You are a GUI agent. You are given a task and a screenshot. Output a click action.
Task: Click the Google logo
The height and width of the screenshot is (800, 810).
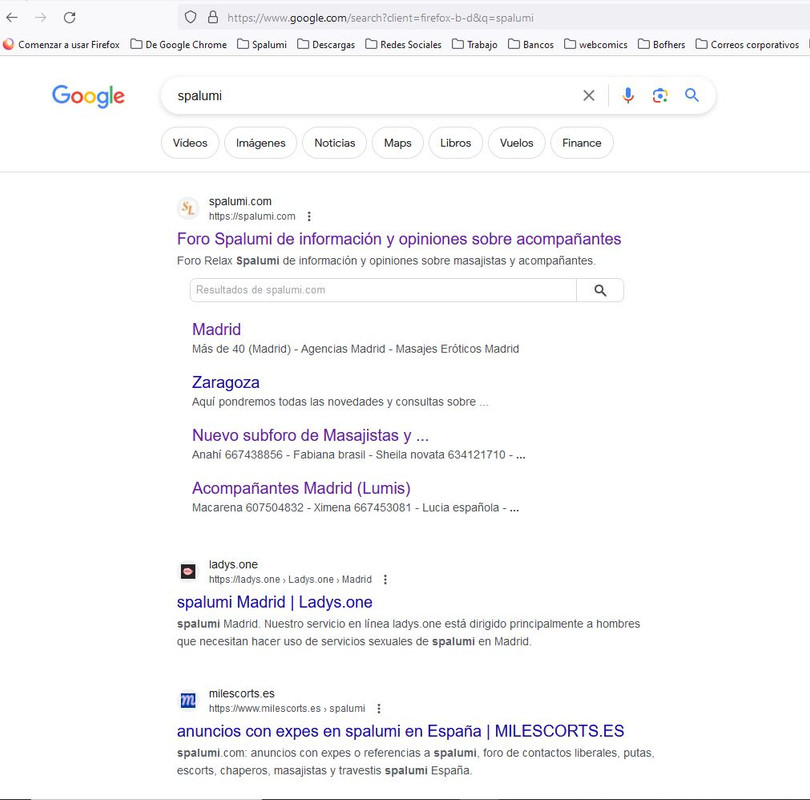[88, 96]
